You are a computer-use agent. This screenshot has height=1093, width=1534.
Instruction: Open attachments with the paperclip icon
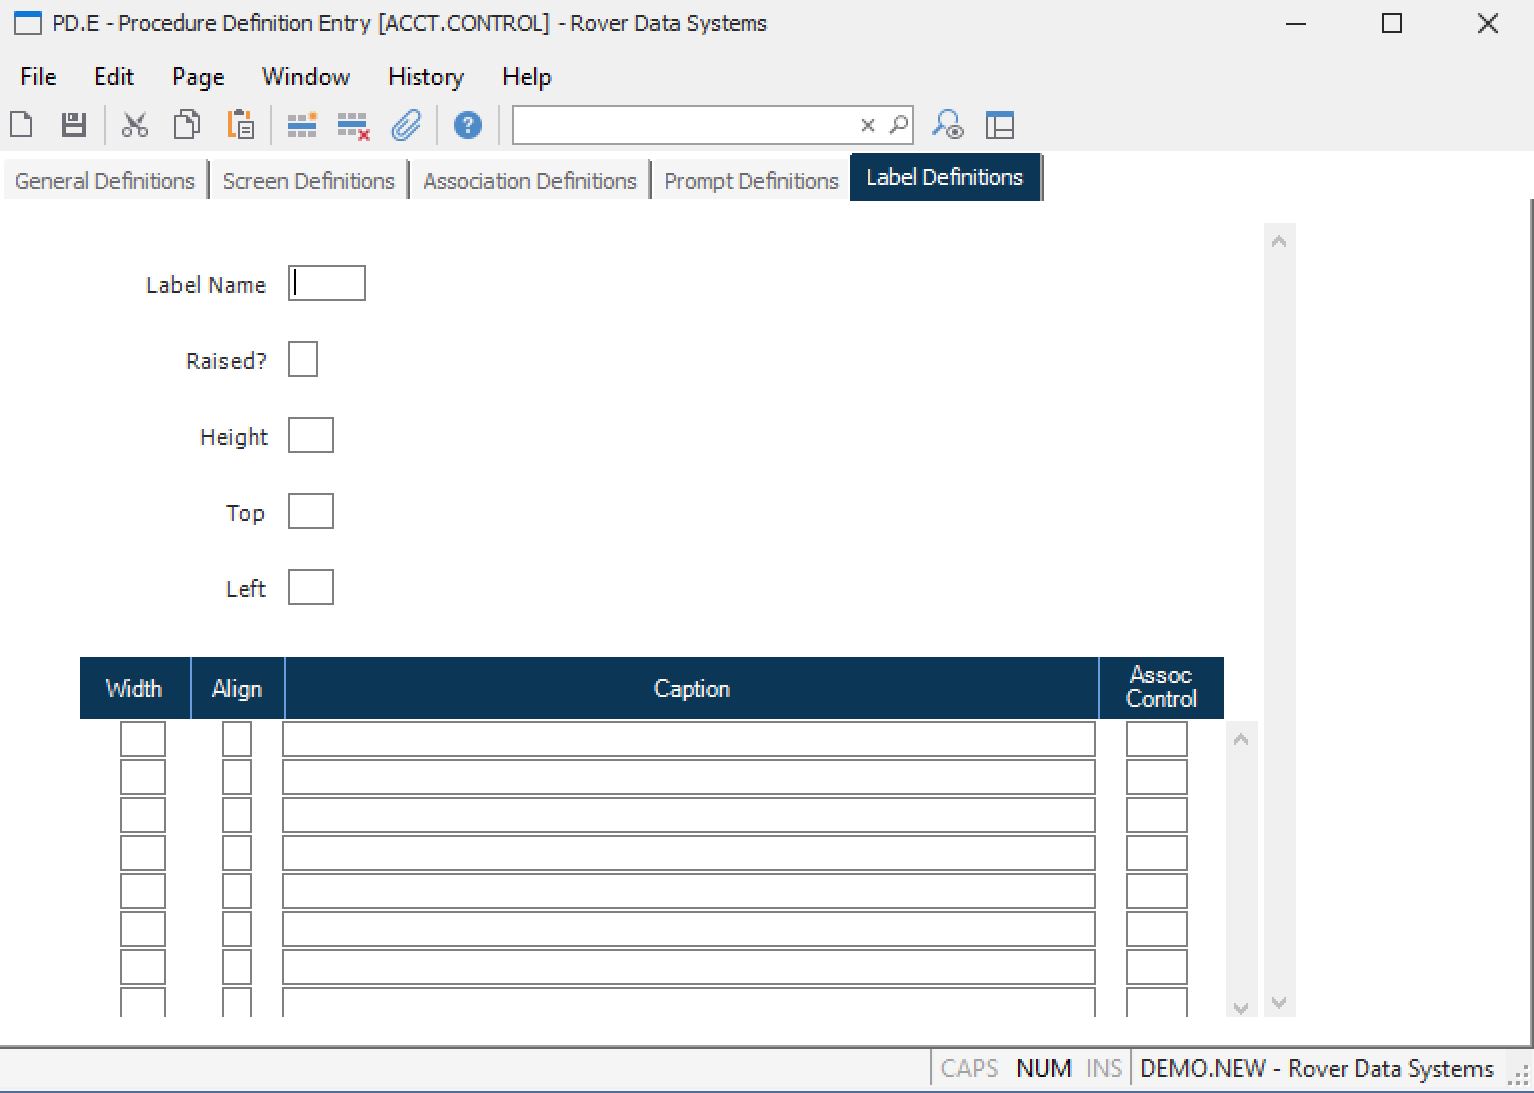(x=406, y=125)
